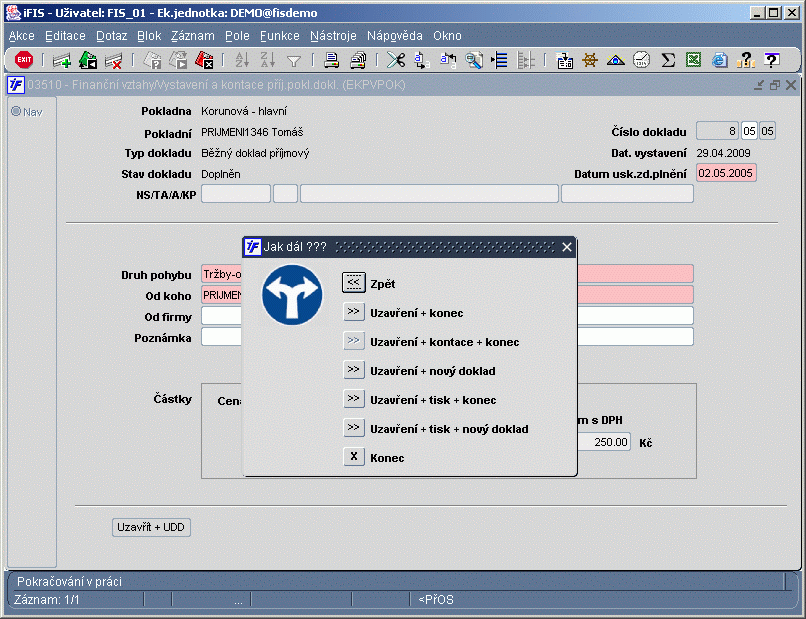Click the Datum usk.zd.plnění date field
This screenshot has width=806, height=619.
click(x=727, y=173)
